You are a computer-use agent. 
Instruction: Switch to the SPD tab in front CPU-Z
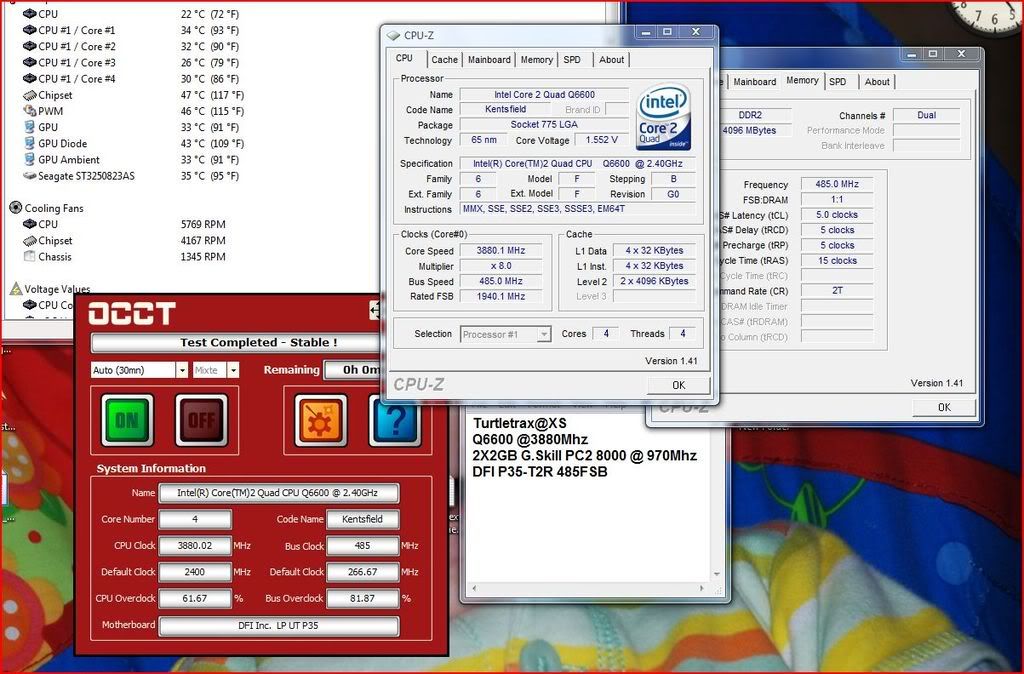tap(572, 59)
